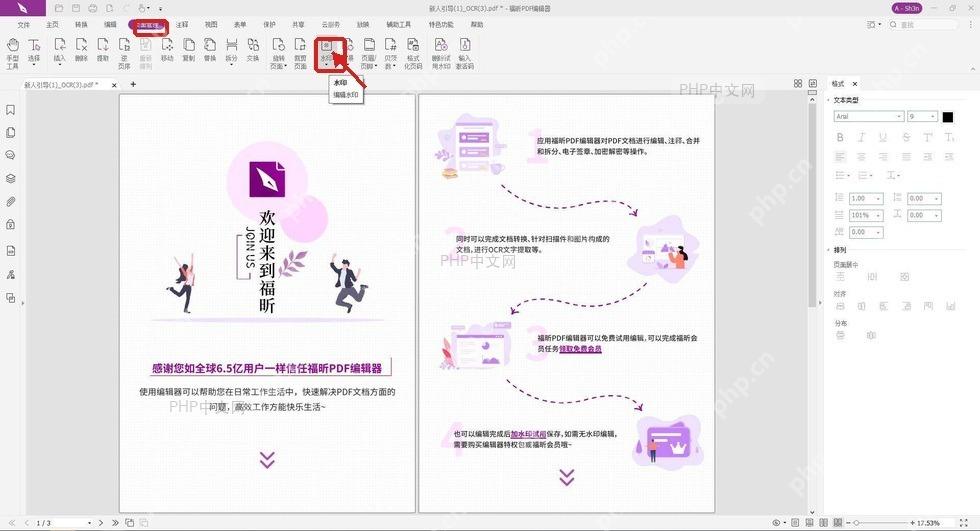980x531 pixels.
Task: Choose Watermark (水印) entry in dropdown
Action: click(340, 83)
